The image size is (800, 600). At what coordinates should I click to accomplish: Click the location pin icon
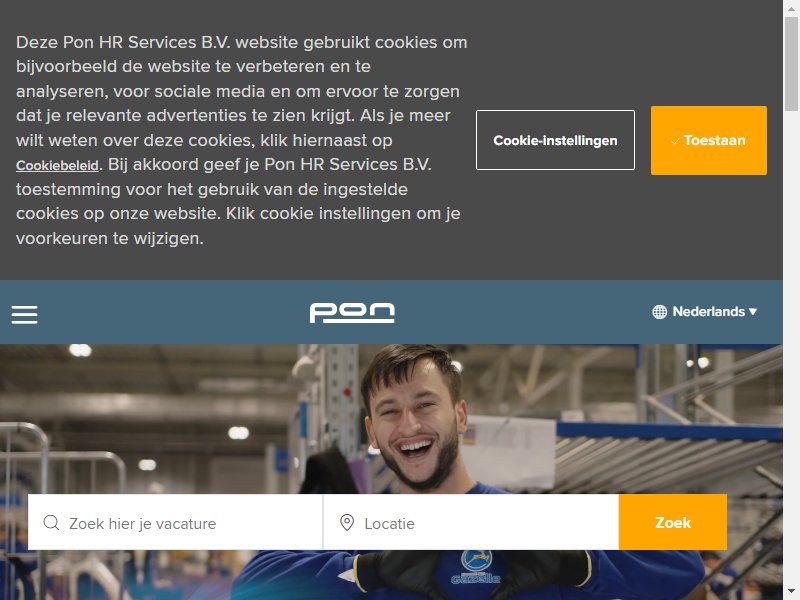(x=347, y=522)
